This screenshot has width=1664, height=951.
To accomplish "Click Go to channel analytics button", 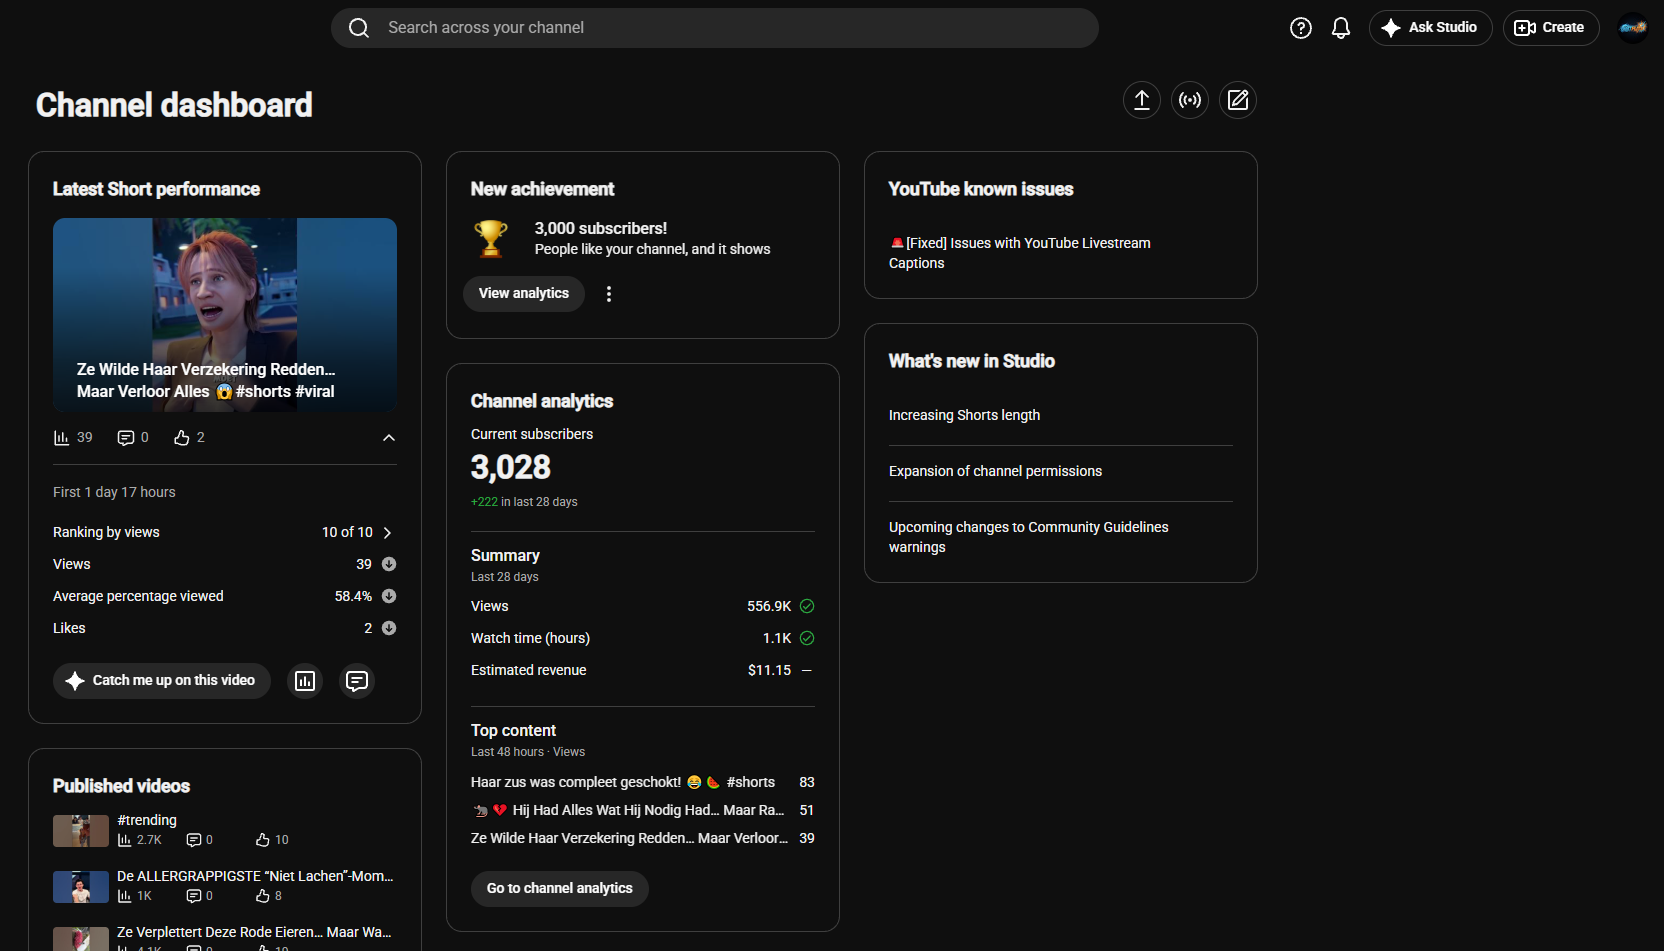I will click(560, 889).
